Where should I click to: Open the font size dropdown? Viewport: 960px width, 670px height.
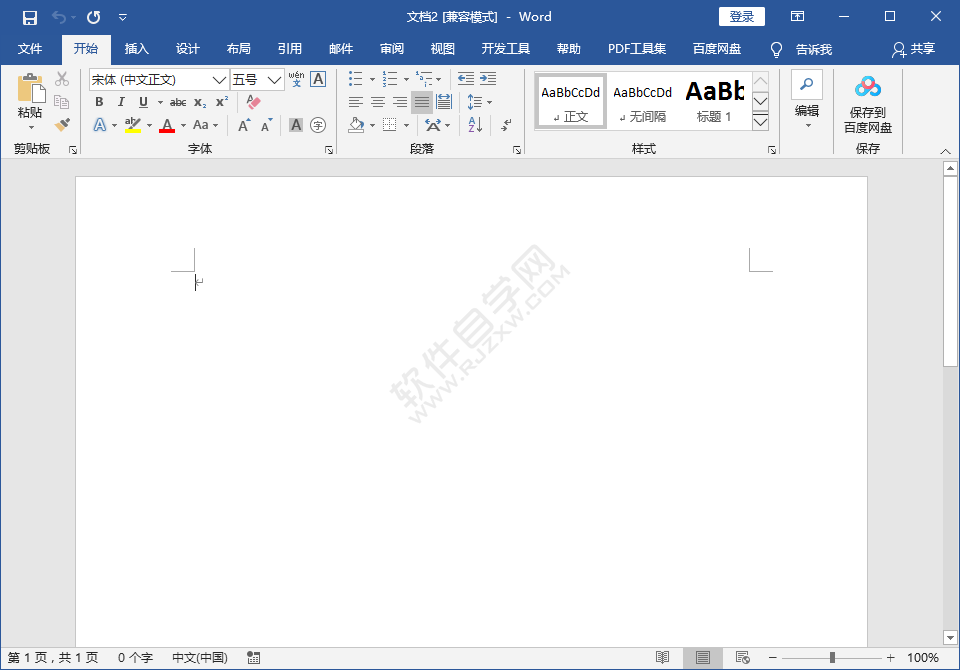click(272, 79)
